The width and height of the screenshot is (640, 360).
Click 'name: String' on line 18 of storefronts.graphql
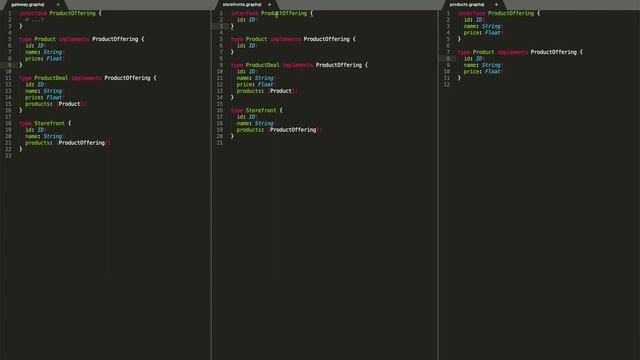coord(256,123)
